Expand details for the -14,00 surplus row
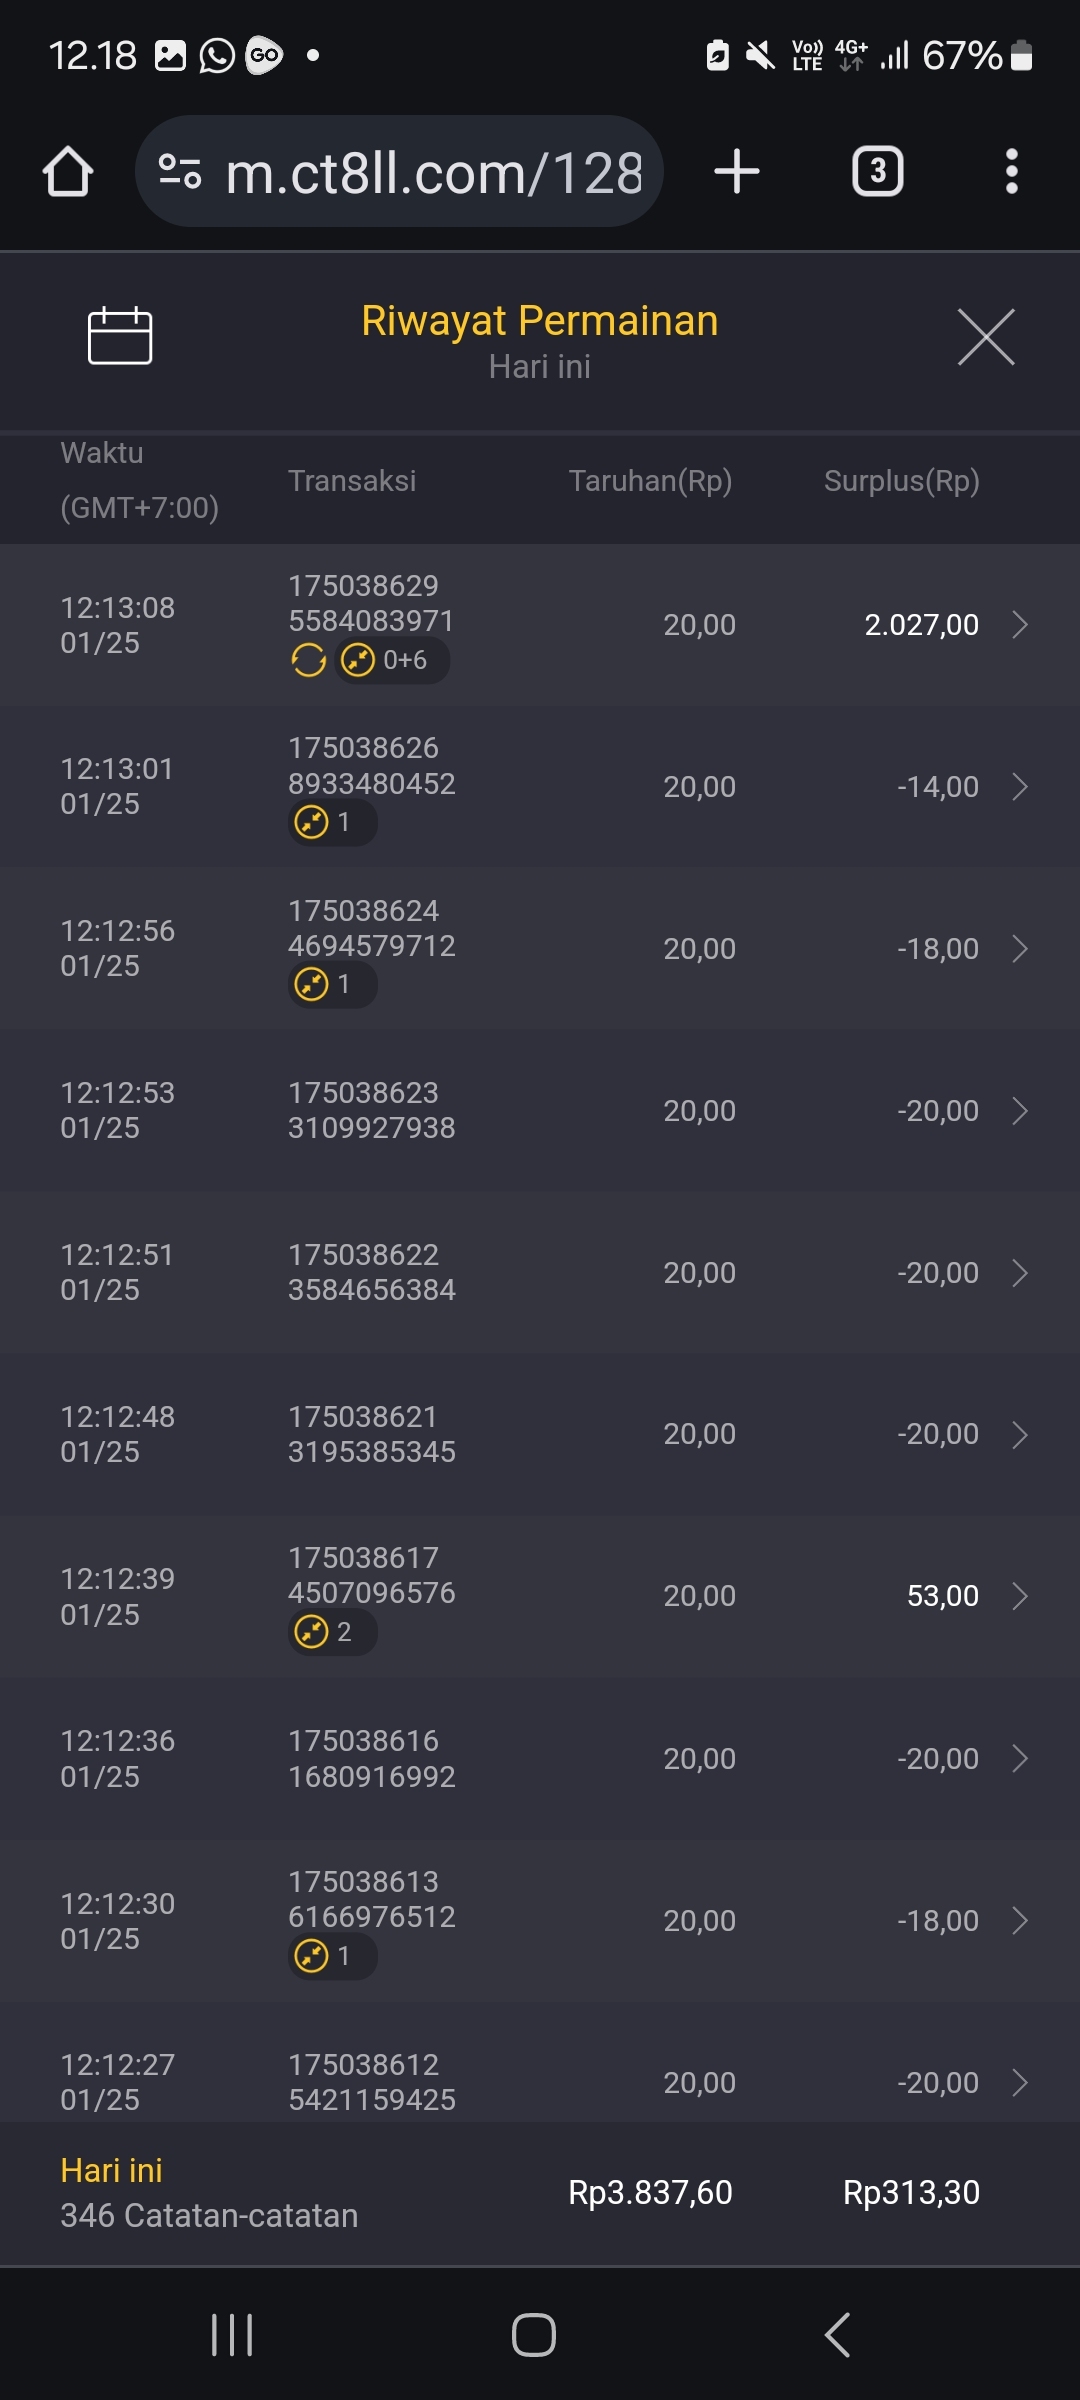1080x2400 pixels. [1019, 787]
